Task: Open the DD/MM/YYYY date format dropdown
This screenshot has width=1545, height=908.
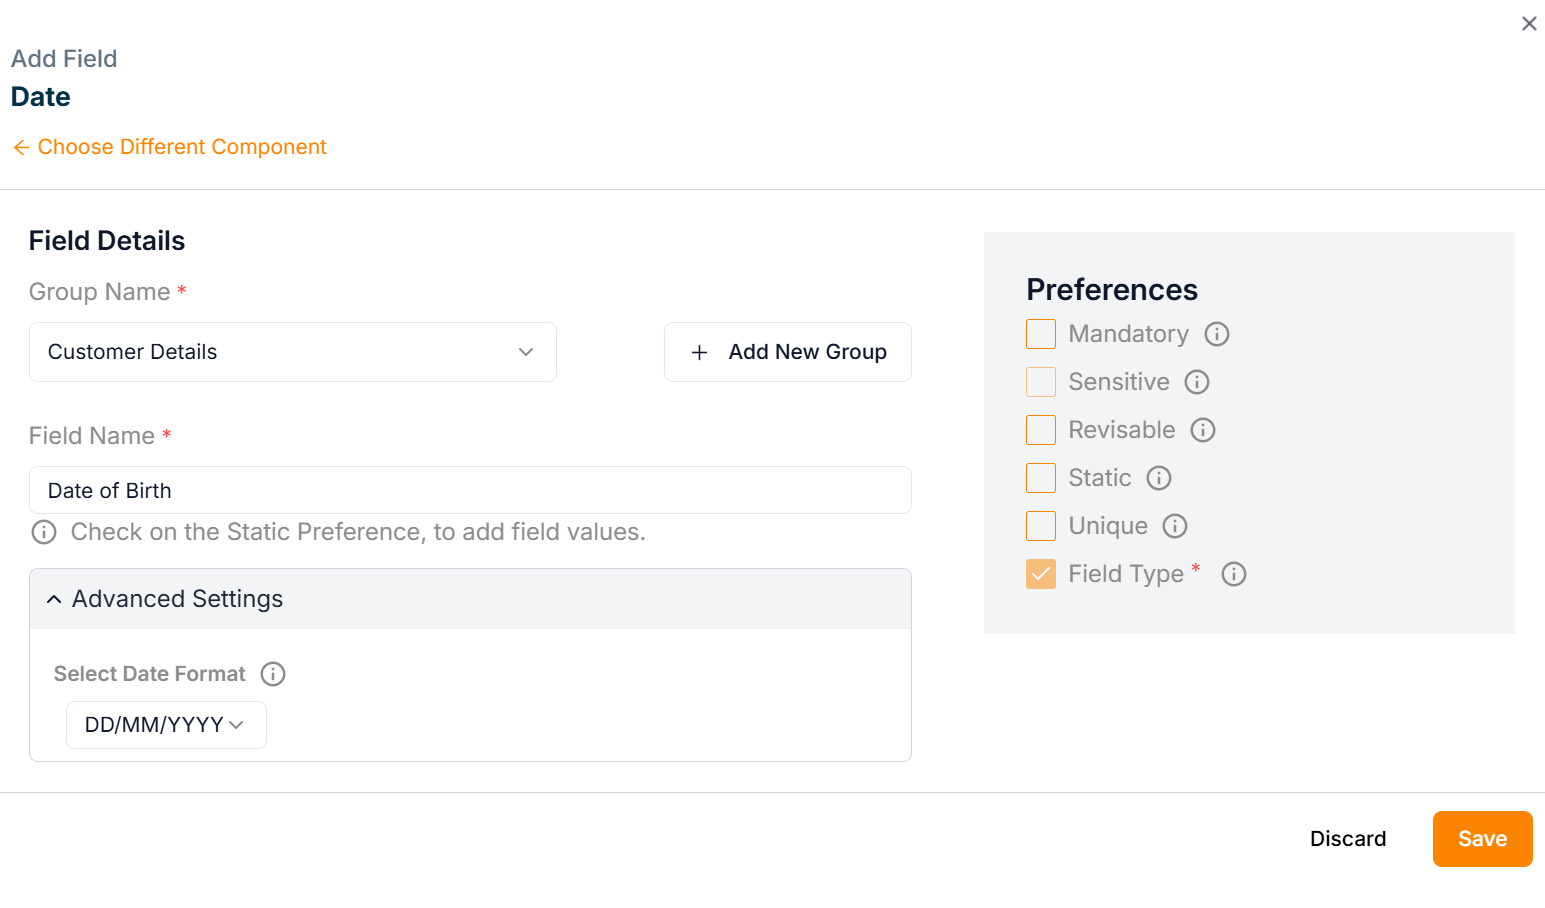Action: point(166,725)
